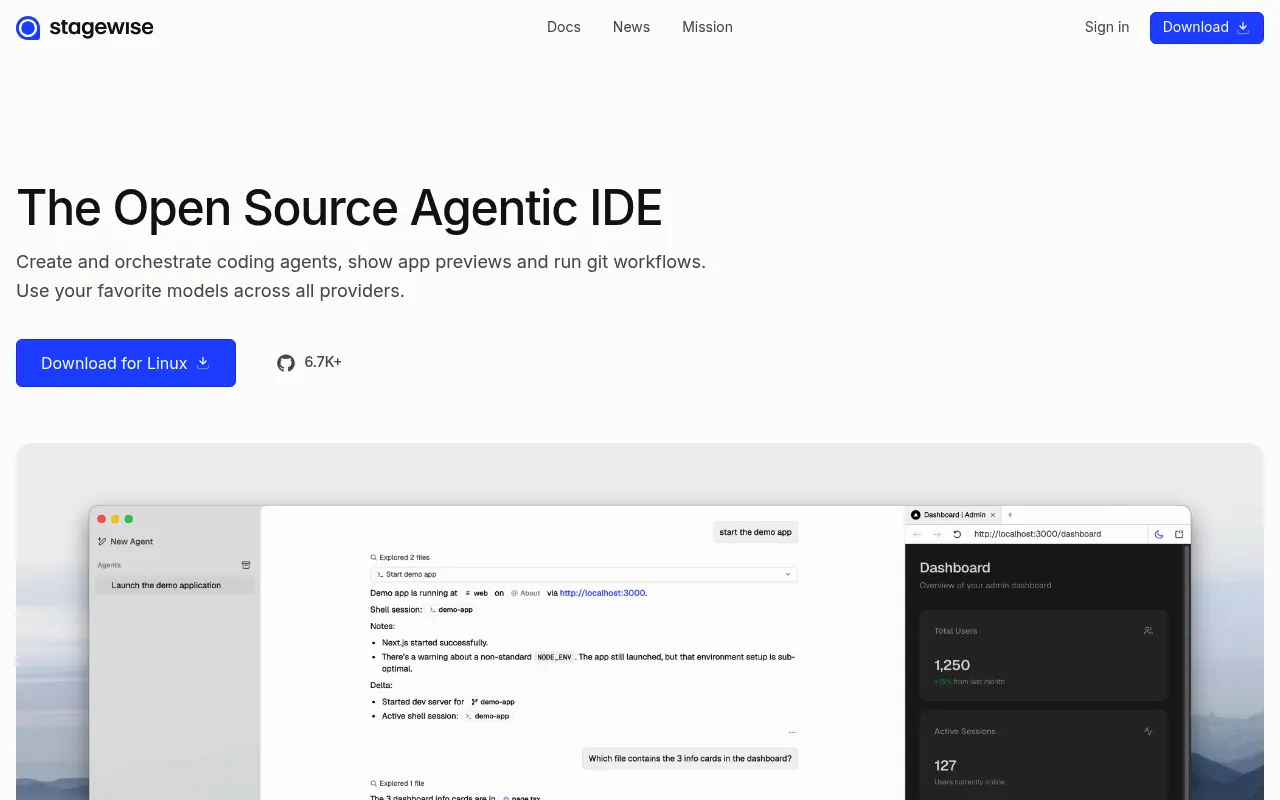Click the demo-app chip beside Shell session
The width and height of the screenshot is (1280, 800).
pos(450,609)
